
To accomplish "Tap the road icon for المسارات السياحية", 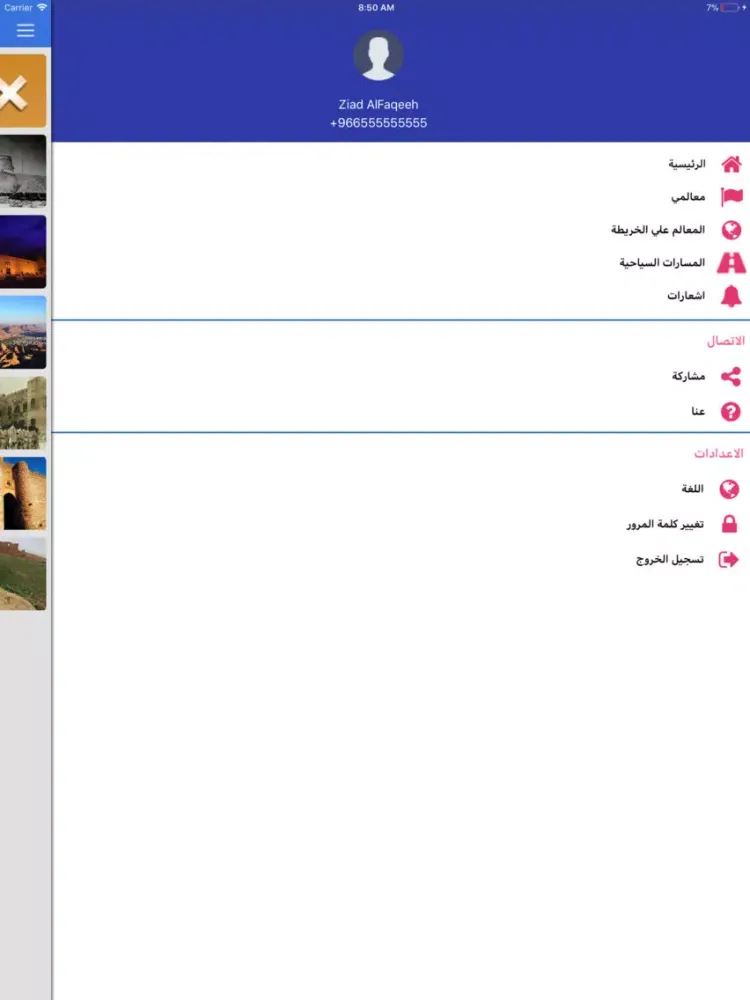I will pos(731,263).
